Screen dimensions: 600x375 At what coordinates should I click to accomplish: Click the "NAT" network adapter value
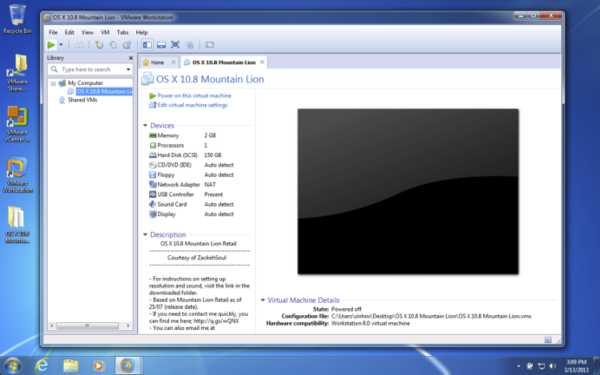tap(210, 185)
